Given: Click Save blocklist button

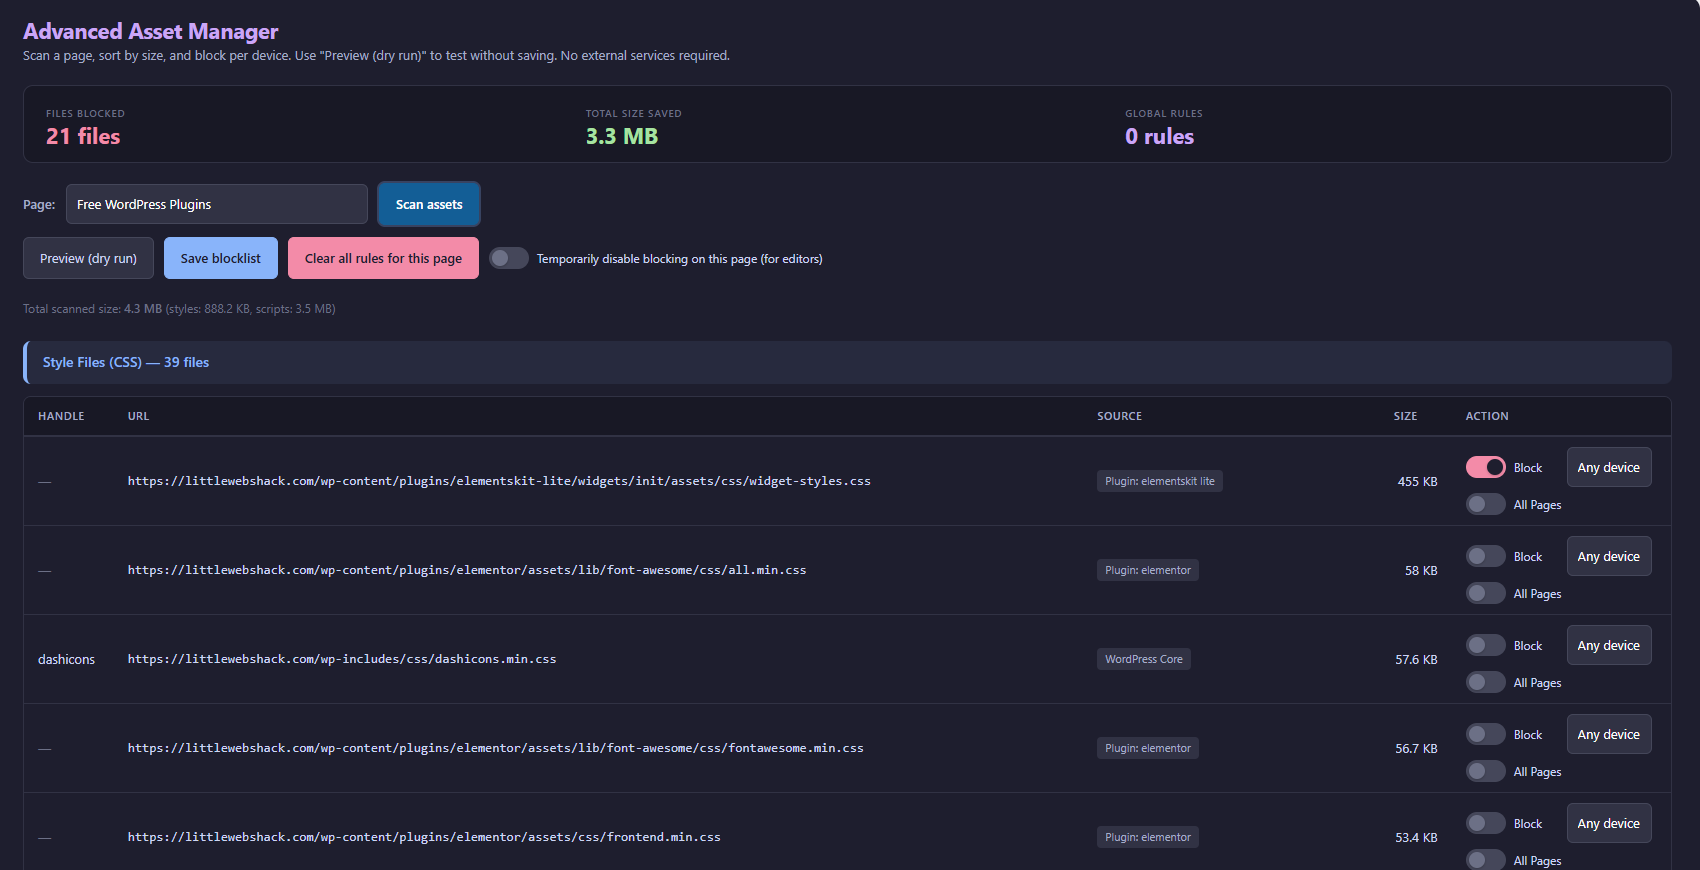Looking at the screenshot, I should 220,258.
